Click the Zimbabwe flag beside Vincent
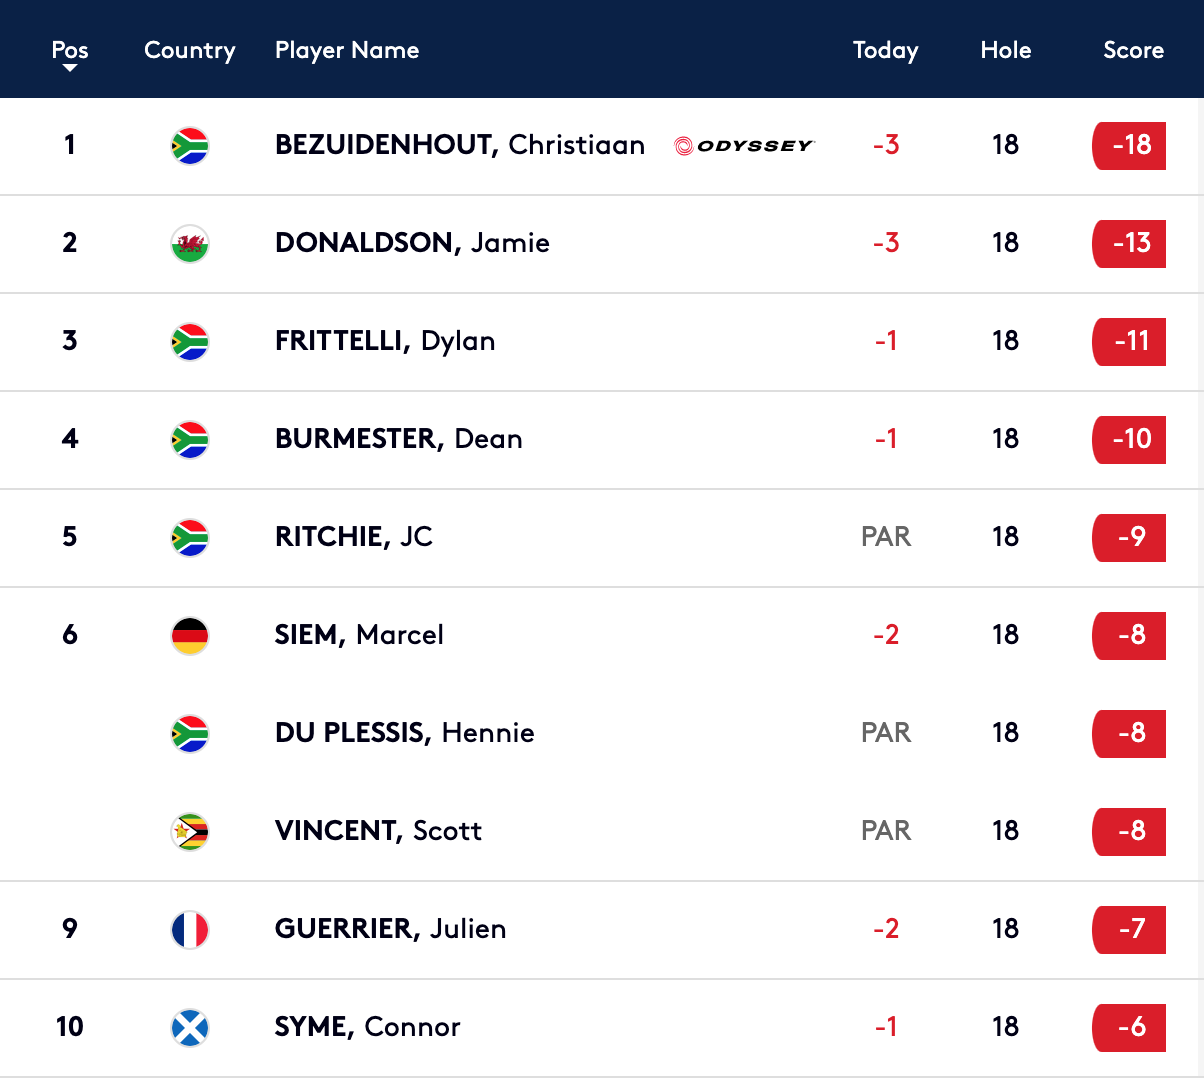The image size is (1204, 1078). point(190,832)
